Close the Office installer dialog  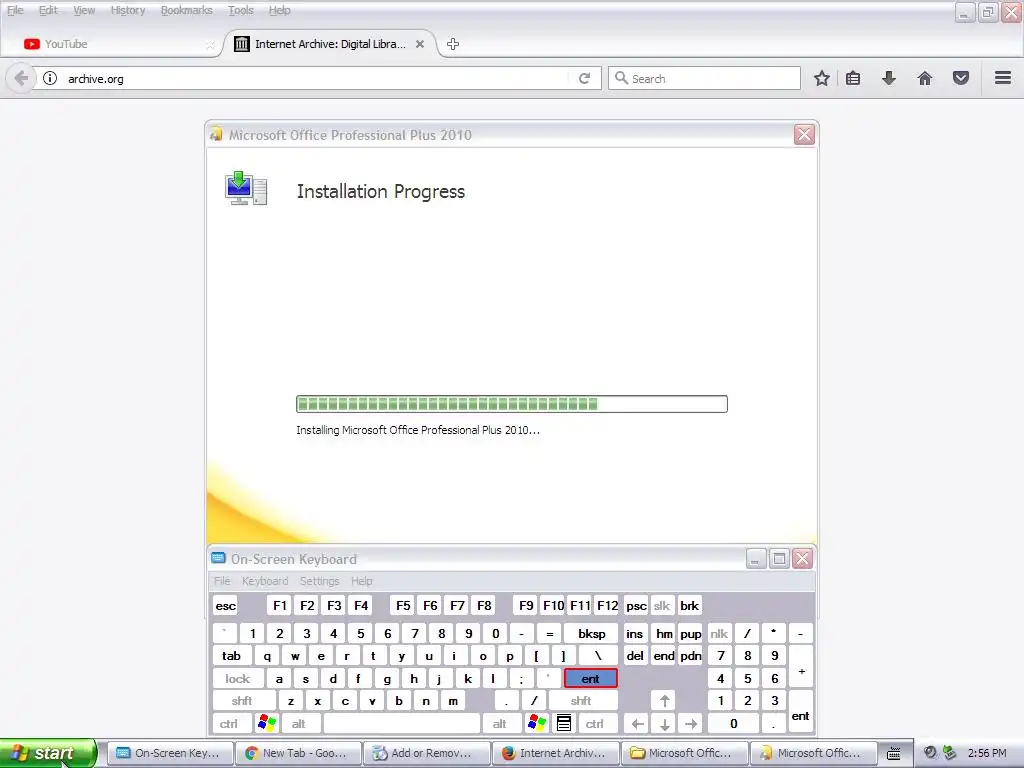[x=804, y=135]
